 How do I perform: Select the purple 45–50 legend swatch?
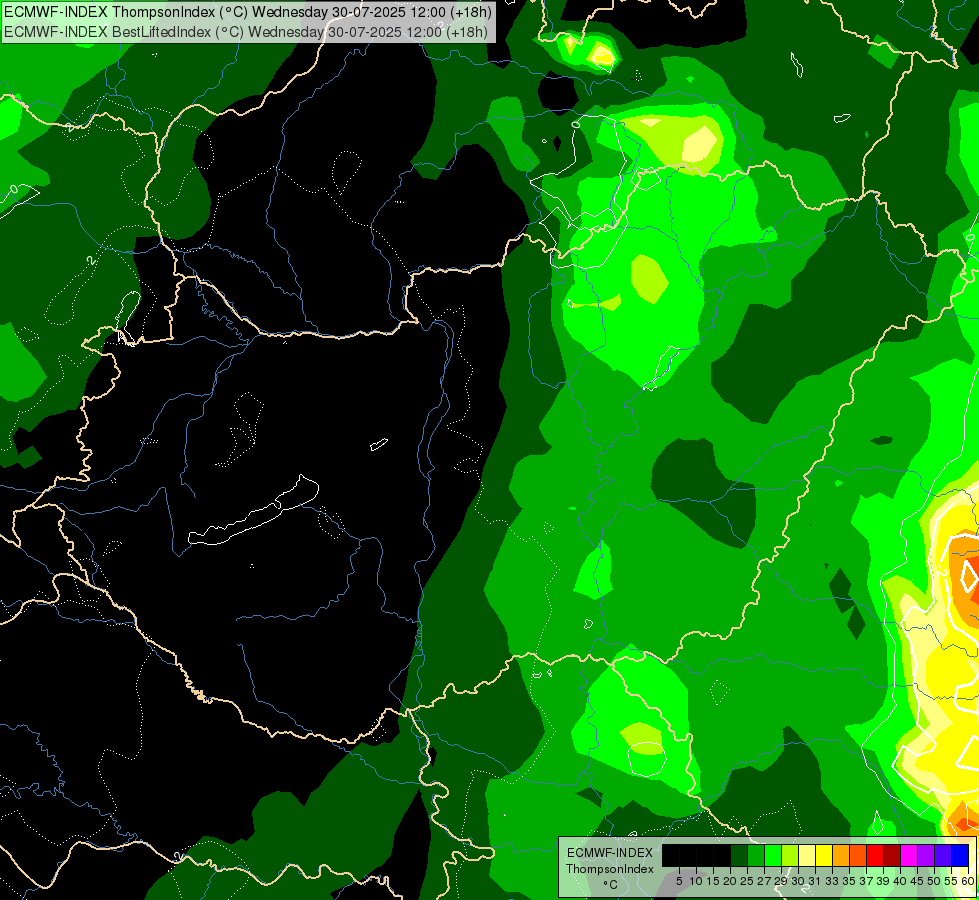pos(926,855)
